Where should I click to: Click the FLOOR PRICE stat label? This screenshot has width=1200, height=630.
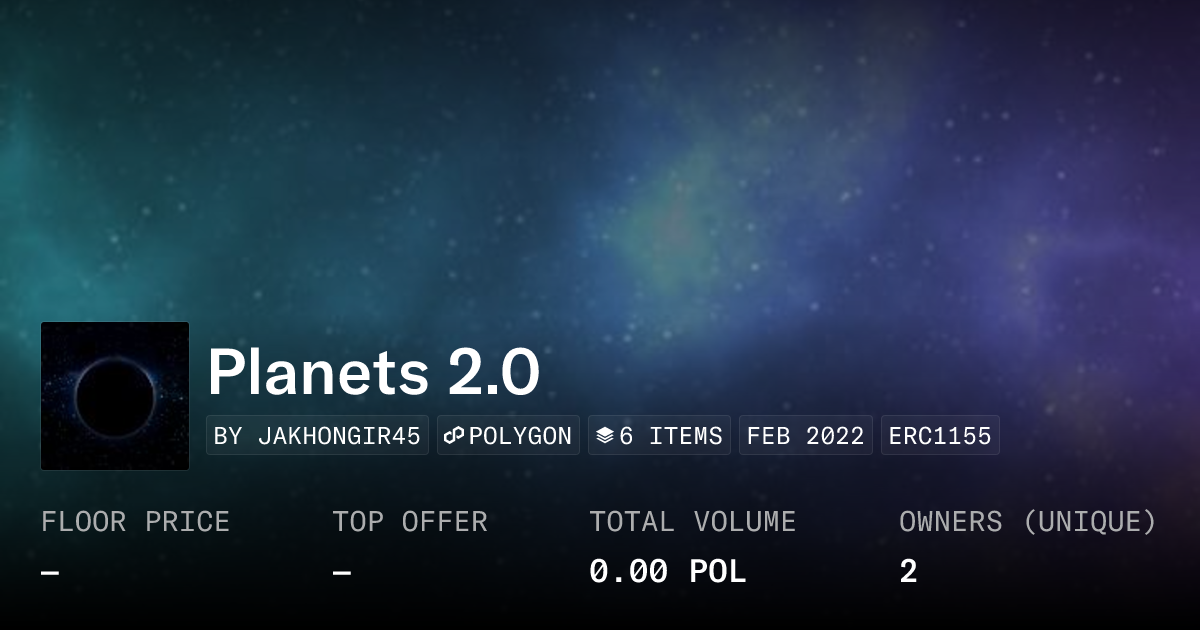pos(135,522)
